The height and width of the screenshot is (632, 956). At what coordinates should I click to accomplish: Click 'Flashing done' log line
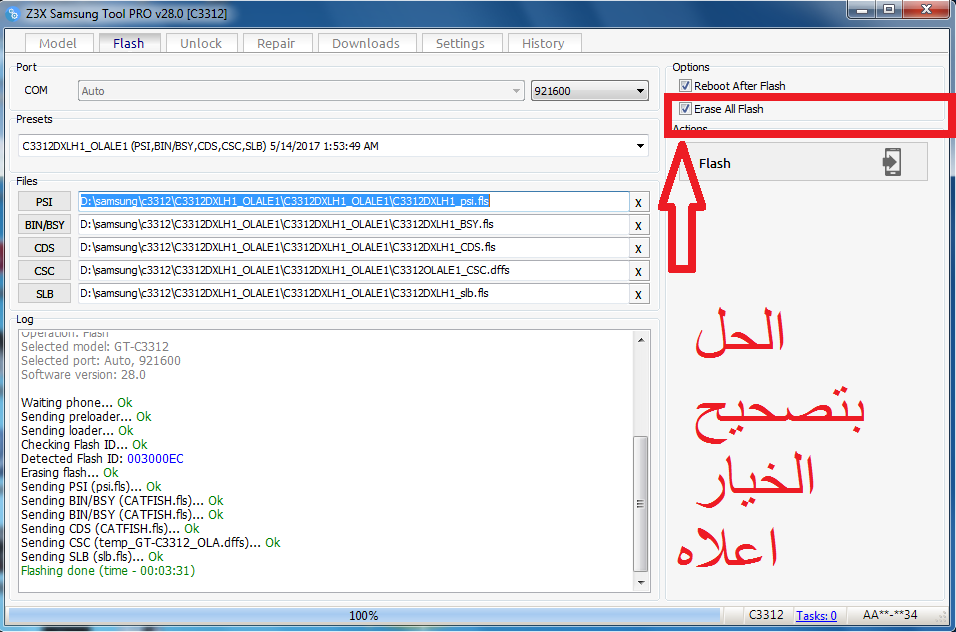pos(108,570)
